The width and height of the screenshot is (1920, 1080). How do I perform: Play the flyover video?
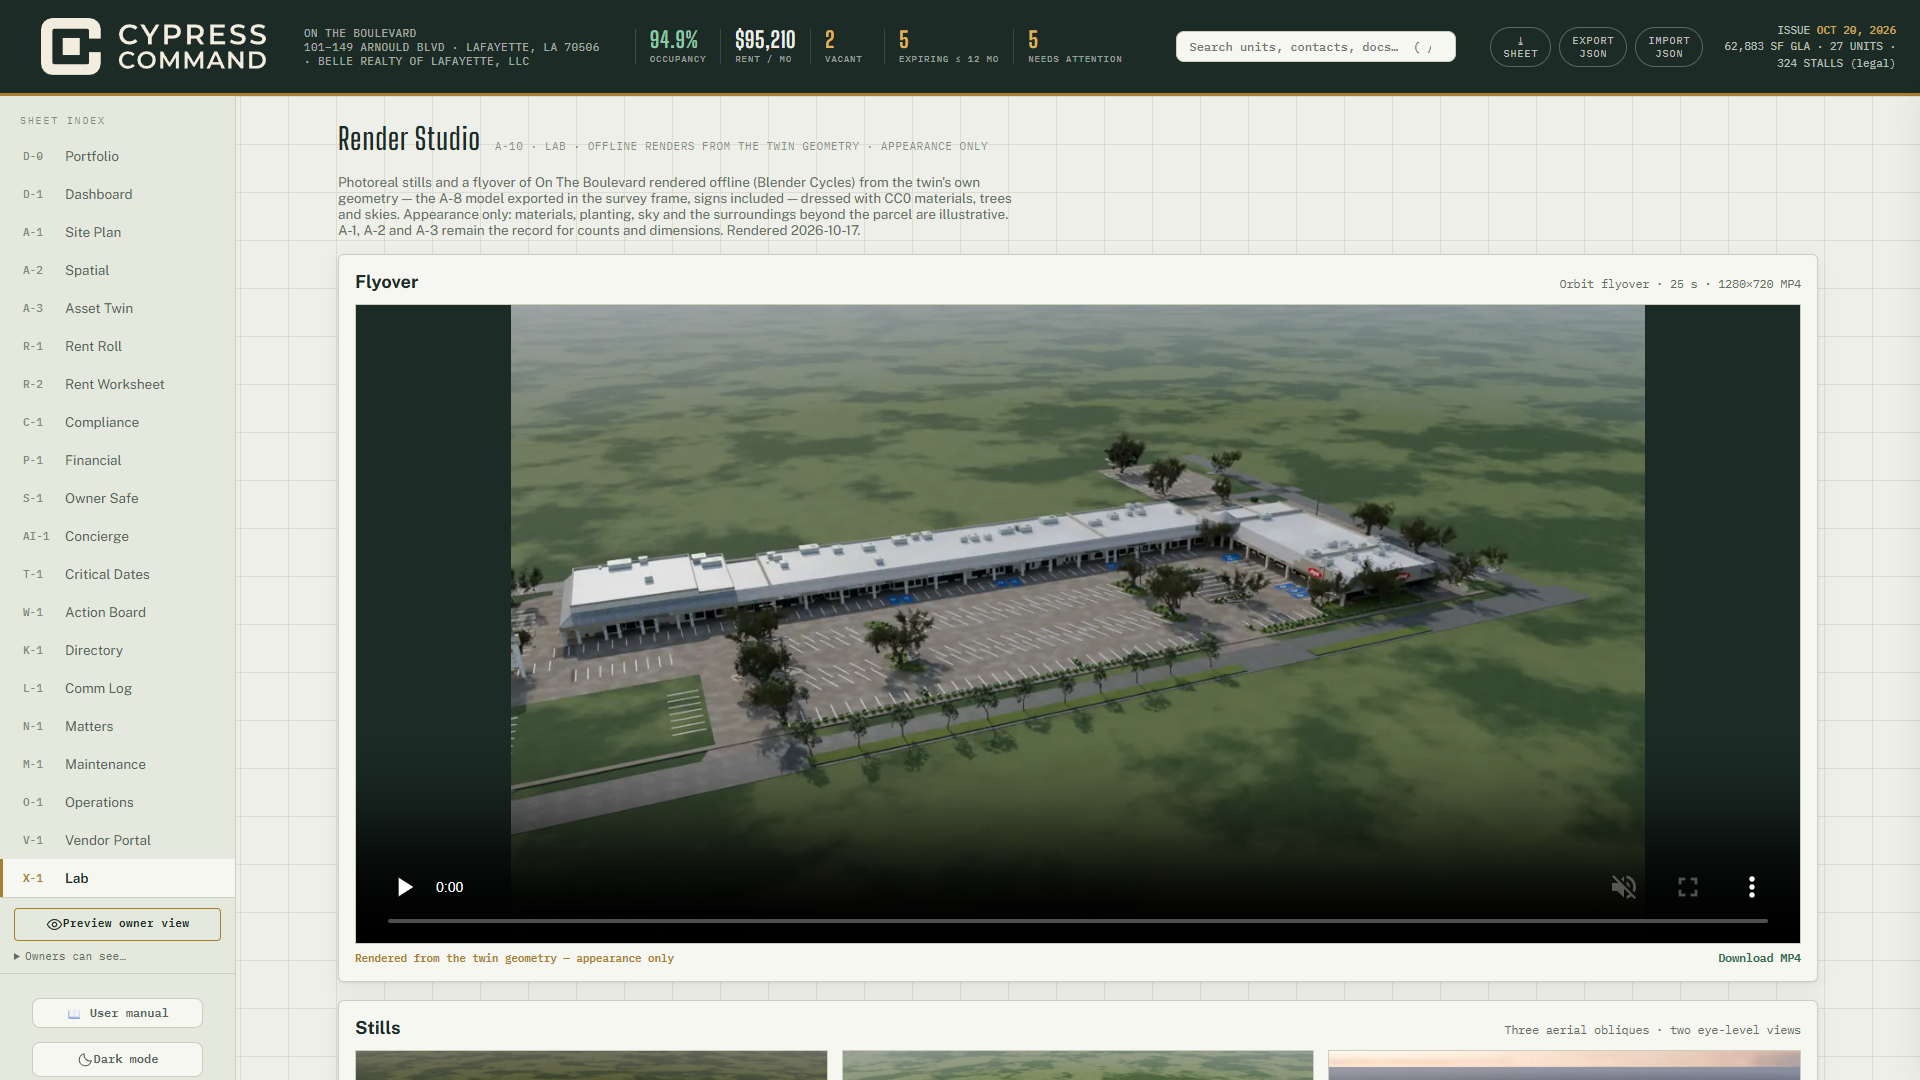click(x=405, y=887)
